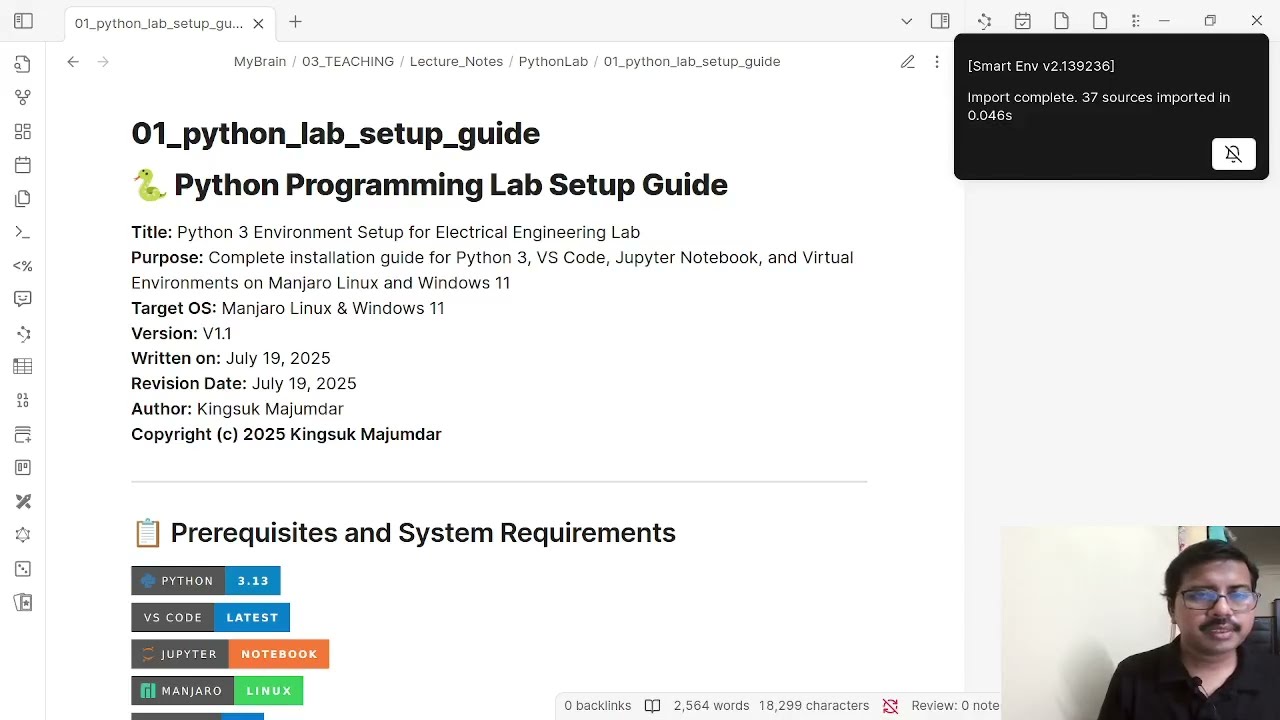The image size is (1280, 720).
Task: Open the terminal icon in the ribbon
Action: pos(23,232)
